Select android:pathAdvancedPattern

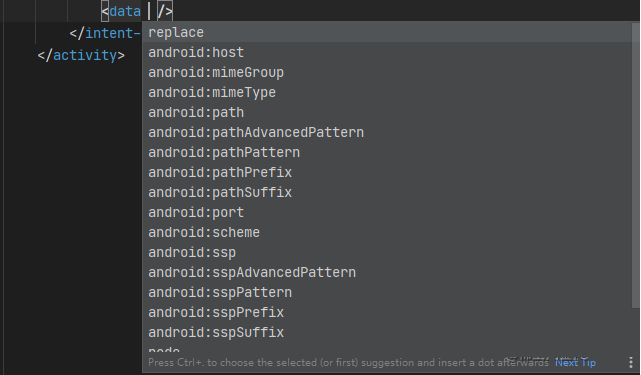tap(387, 132)
